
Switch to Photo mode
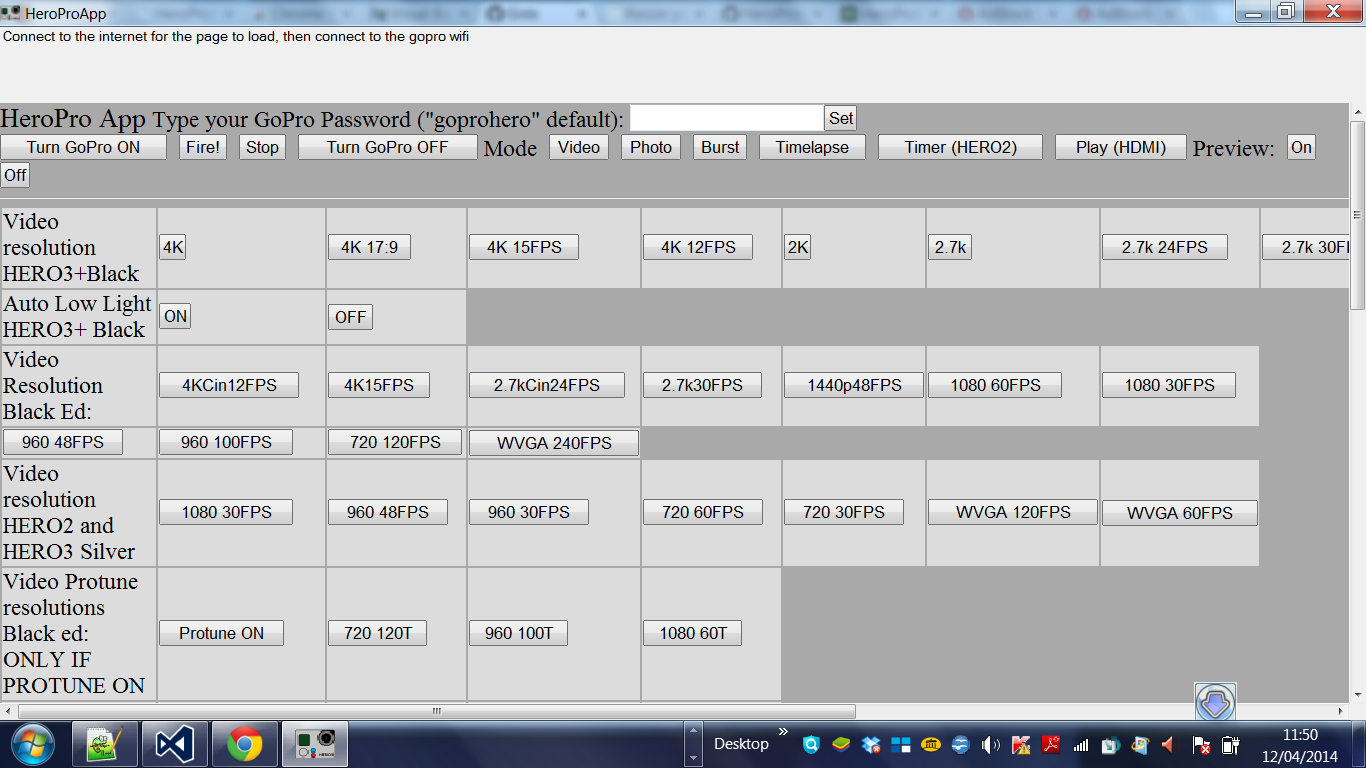pos(651,147)
